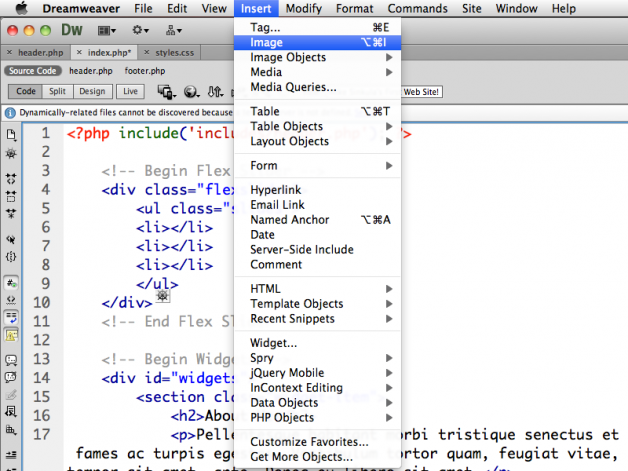The image size is (628, 471).
Task: Open the Site management dropdown icon
Action: coord(174,30)
